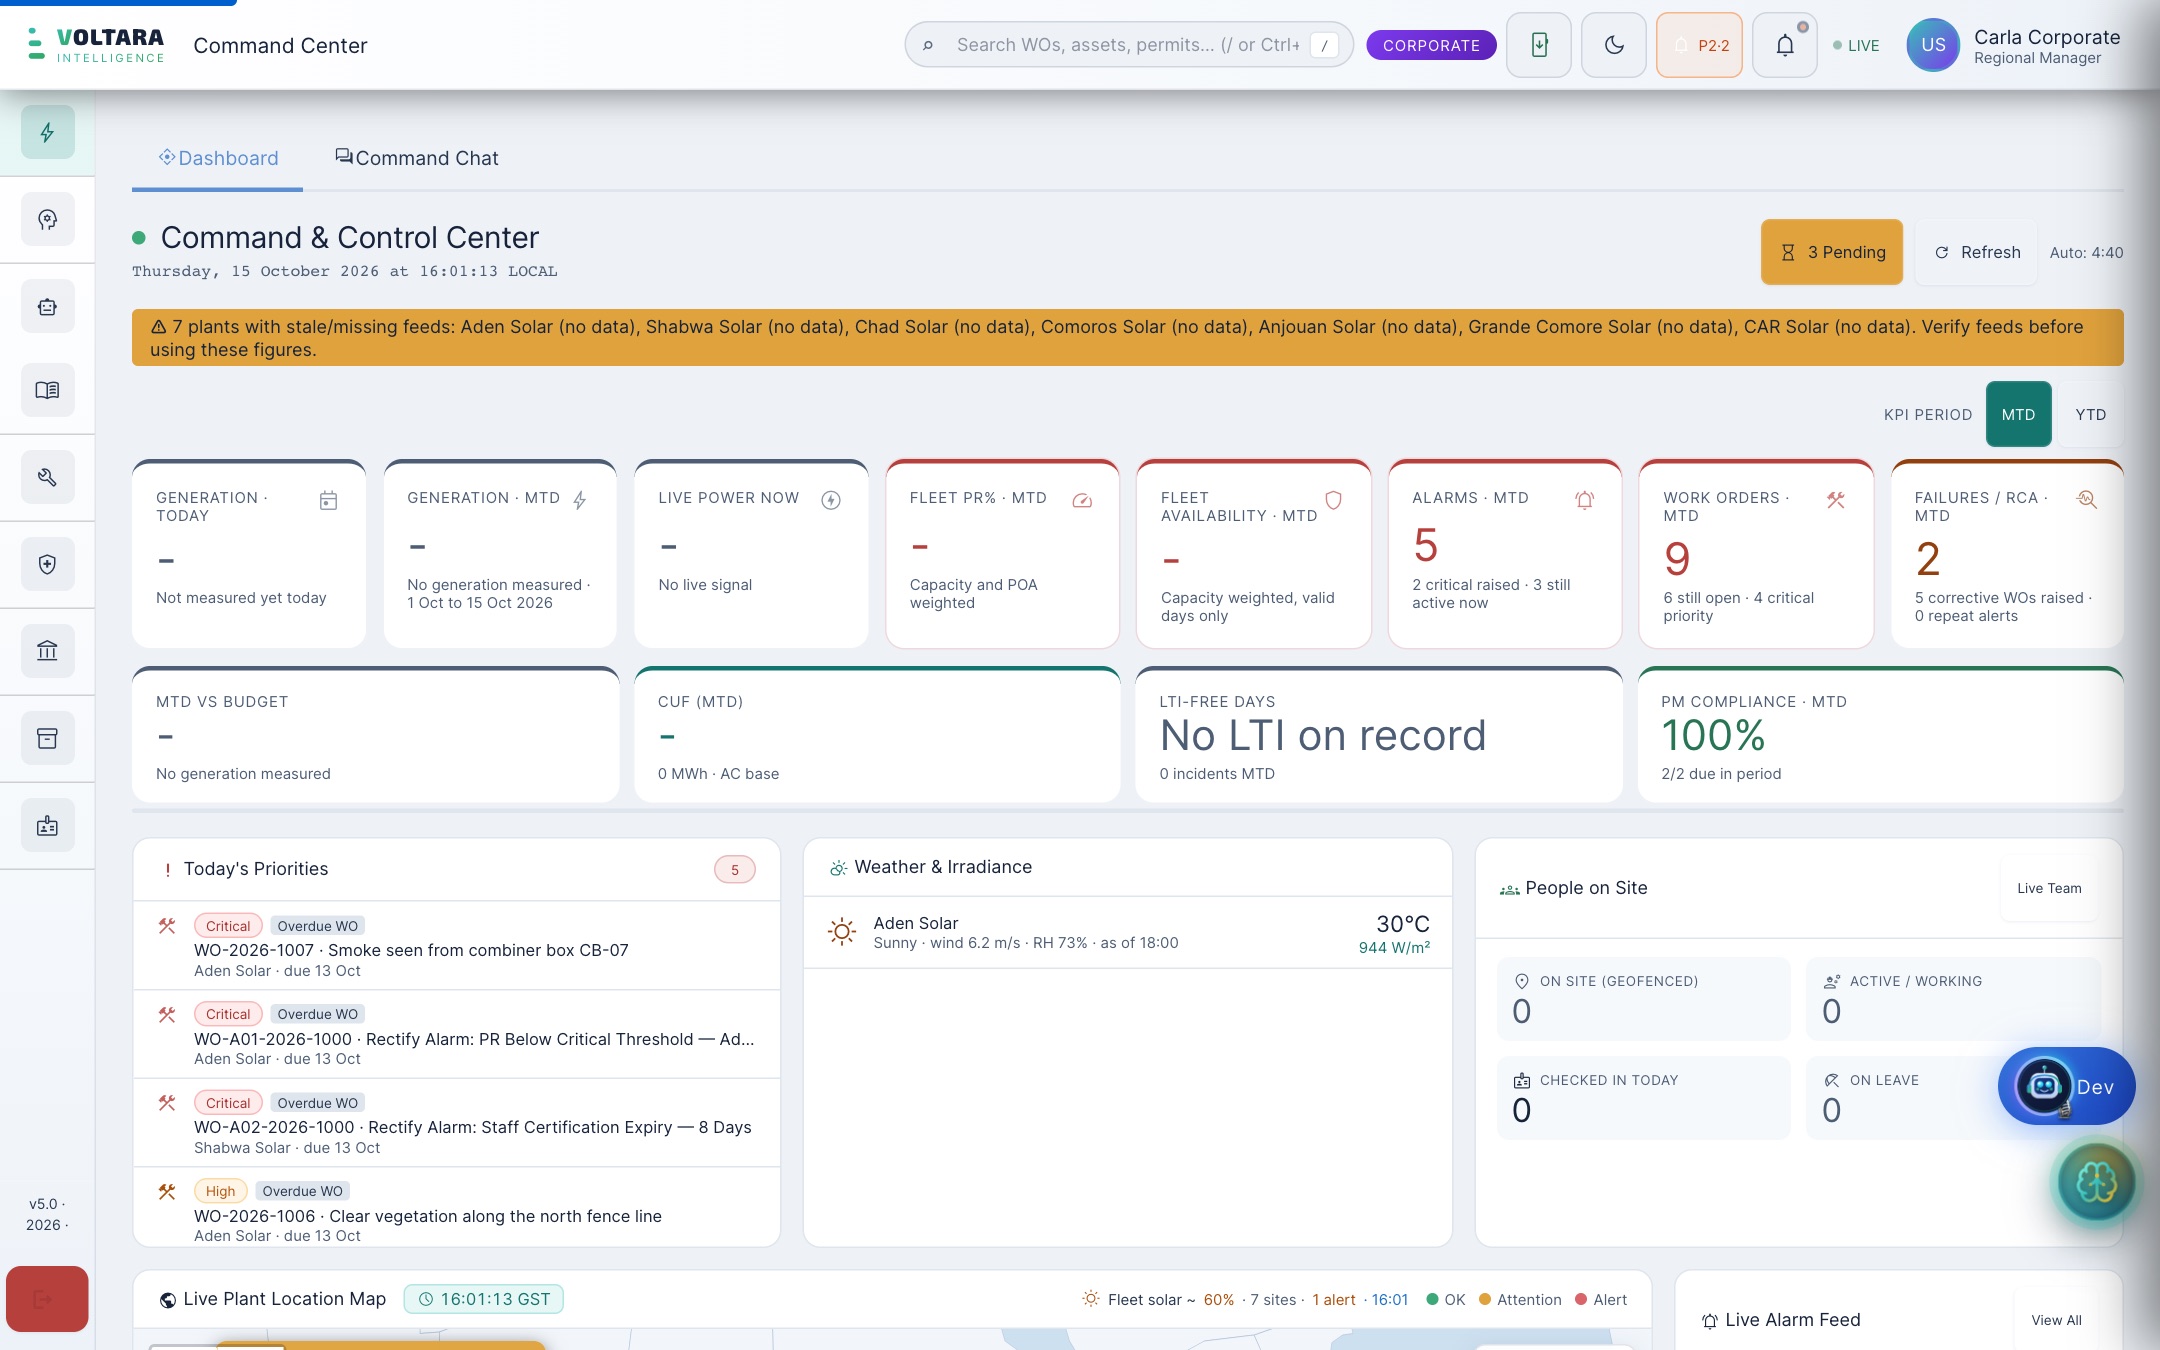Image resolution: width=2160 pixels, height=1350 pixels.
Task: Open the notifications bell
Action: coord(1785,45)
